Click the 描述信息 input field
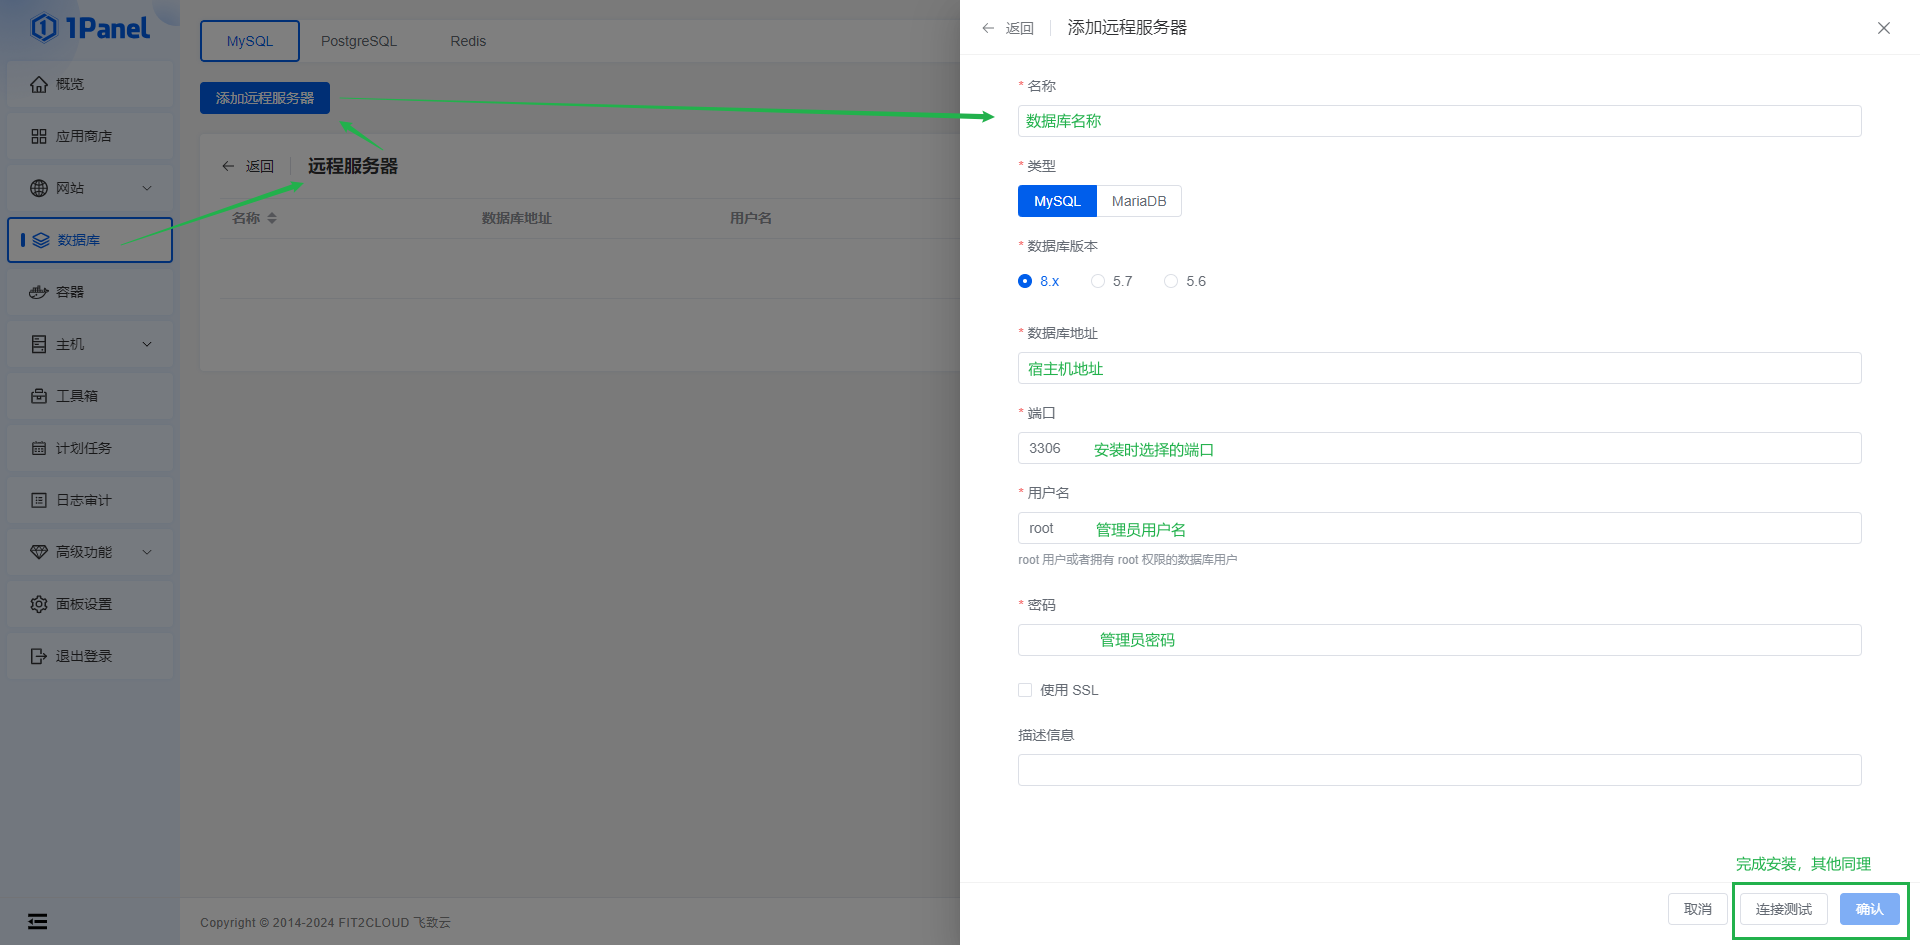1920x945 pixels. [1439, 770]
